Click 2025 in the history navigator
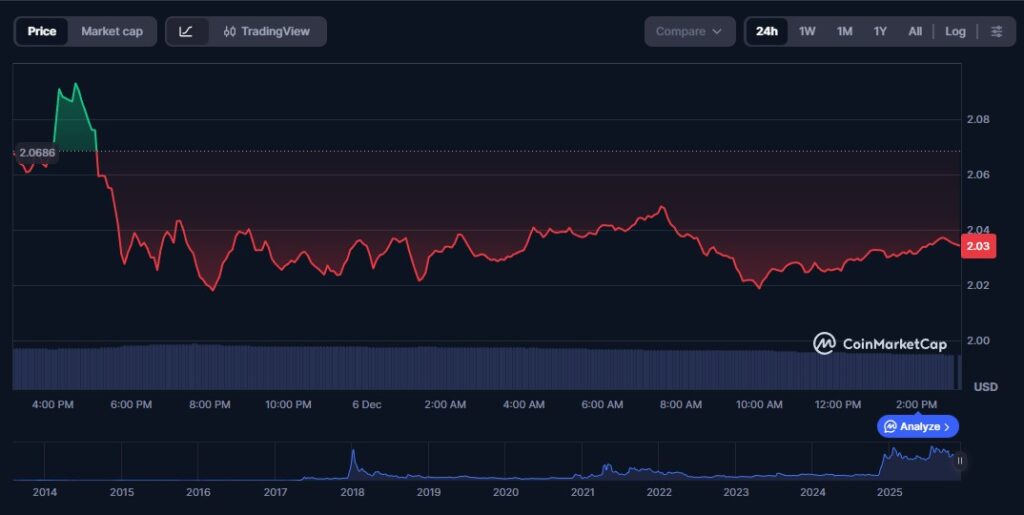 pyautogui.click(x=889, y=492)
